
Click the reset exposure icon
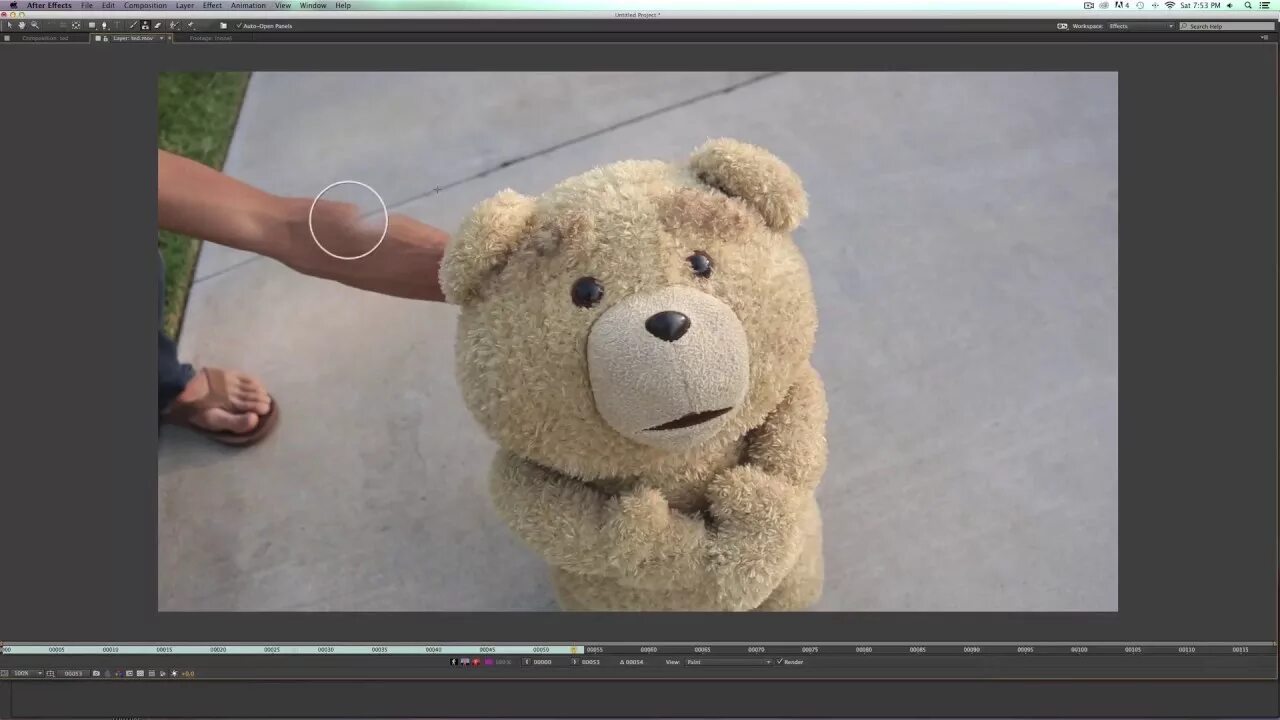[174, 673]
